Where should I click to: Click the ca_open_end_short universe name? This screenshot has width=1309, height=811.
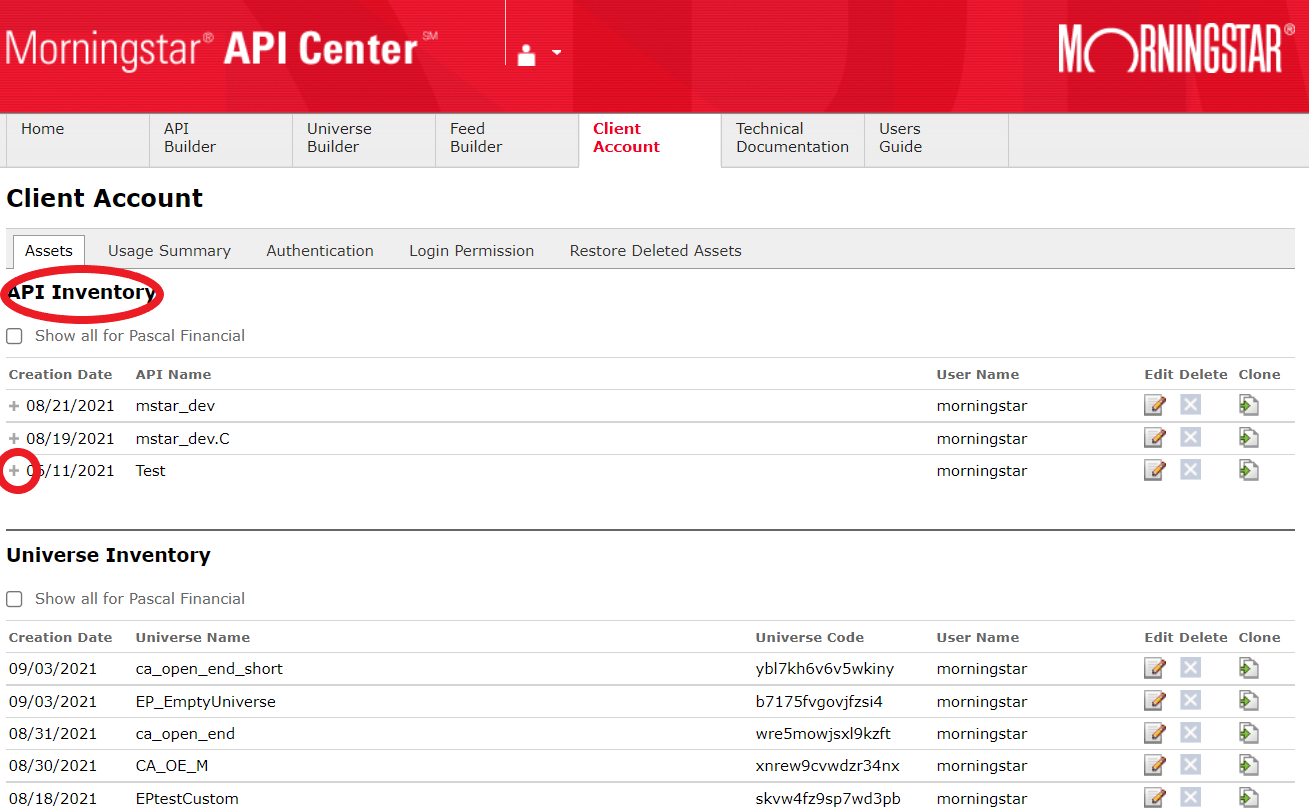pos(209,669)
